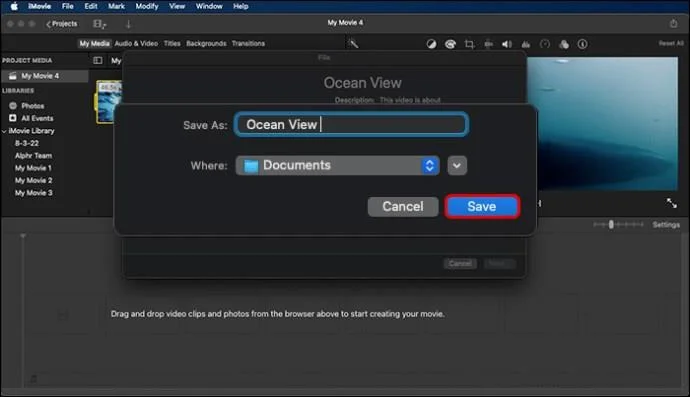Open the View menu
690x397 pixels.
(x=177, y=6)
